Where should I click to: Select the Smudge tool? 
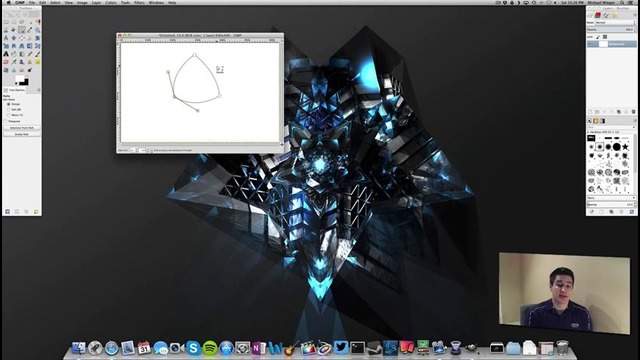22,70
